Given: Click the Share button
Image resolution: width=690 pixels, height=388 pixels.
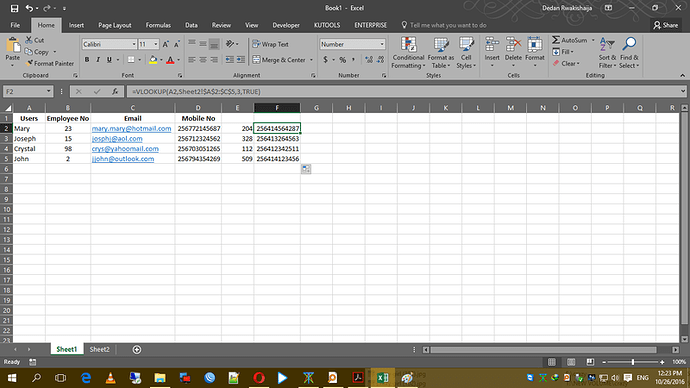Looking at the screenshot, I should pos(666,25).
